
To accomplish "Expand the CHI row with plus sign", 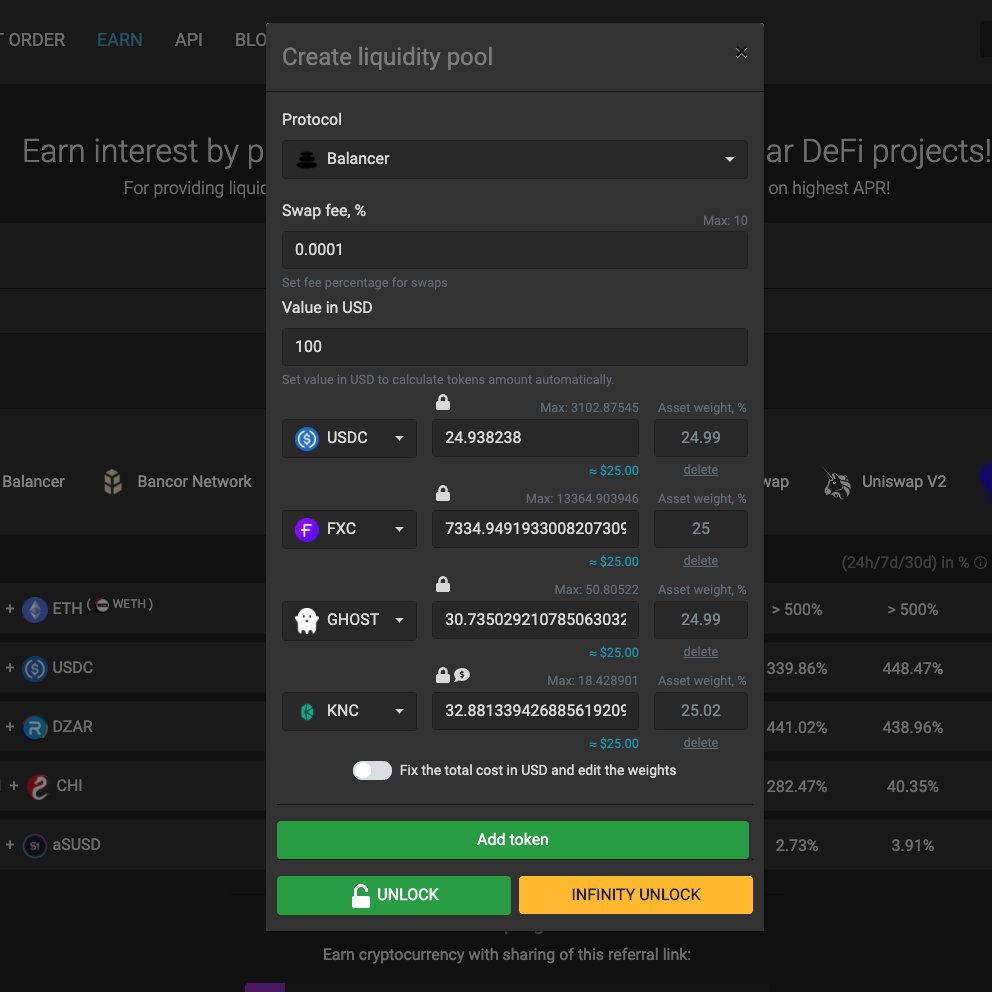I will 14,786.
